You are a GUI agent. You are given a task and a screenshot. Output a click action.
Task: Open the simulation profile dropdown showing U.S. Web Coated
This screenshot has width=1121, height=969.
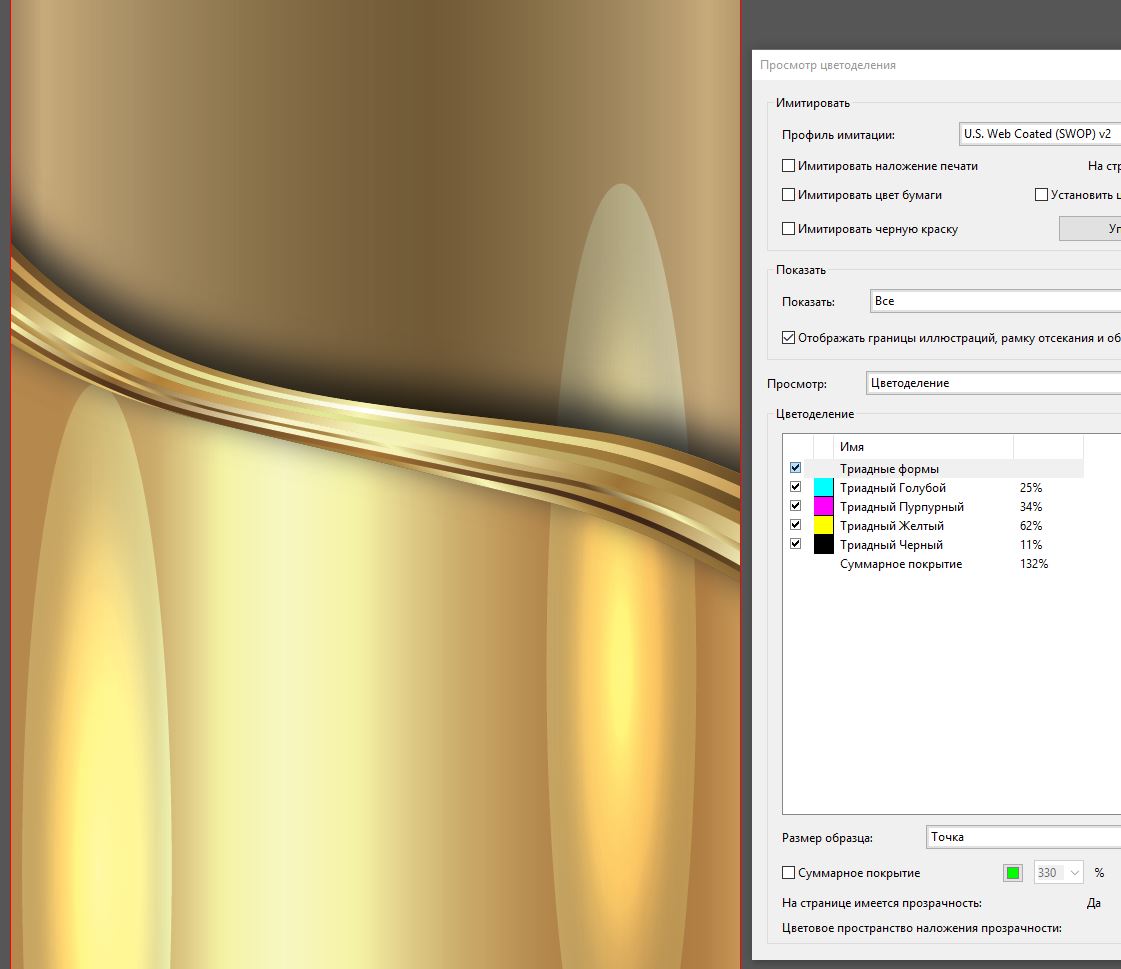[x=1039, y=134]
